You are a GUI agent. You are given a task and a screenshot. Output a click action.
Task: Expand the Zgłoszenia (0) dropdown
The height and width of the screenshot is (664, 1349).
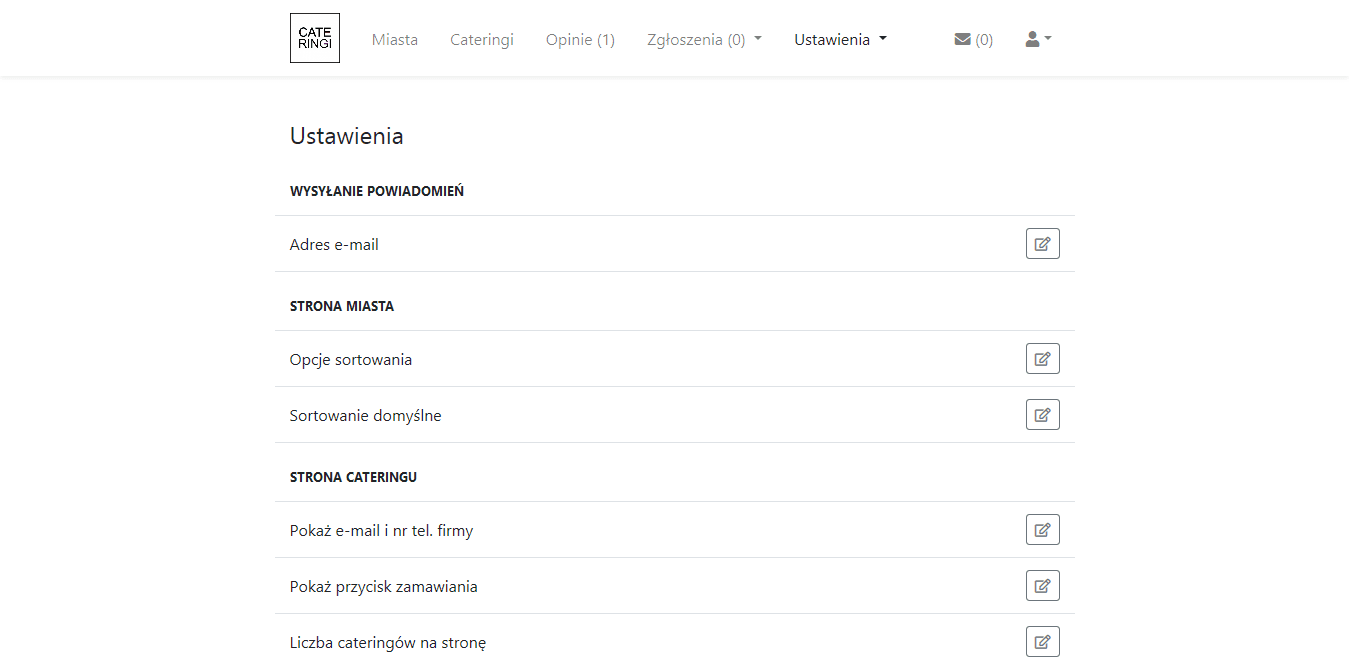tap(704, 40)
